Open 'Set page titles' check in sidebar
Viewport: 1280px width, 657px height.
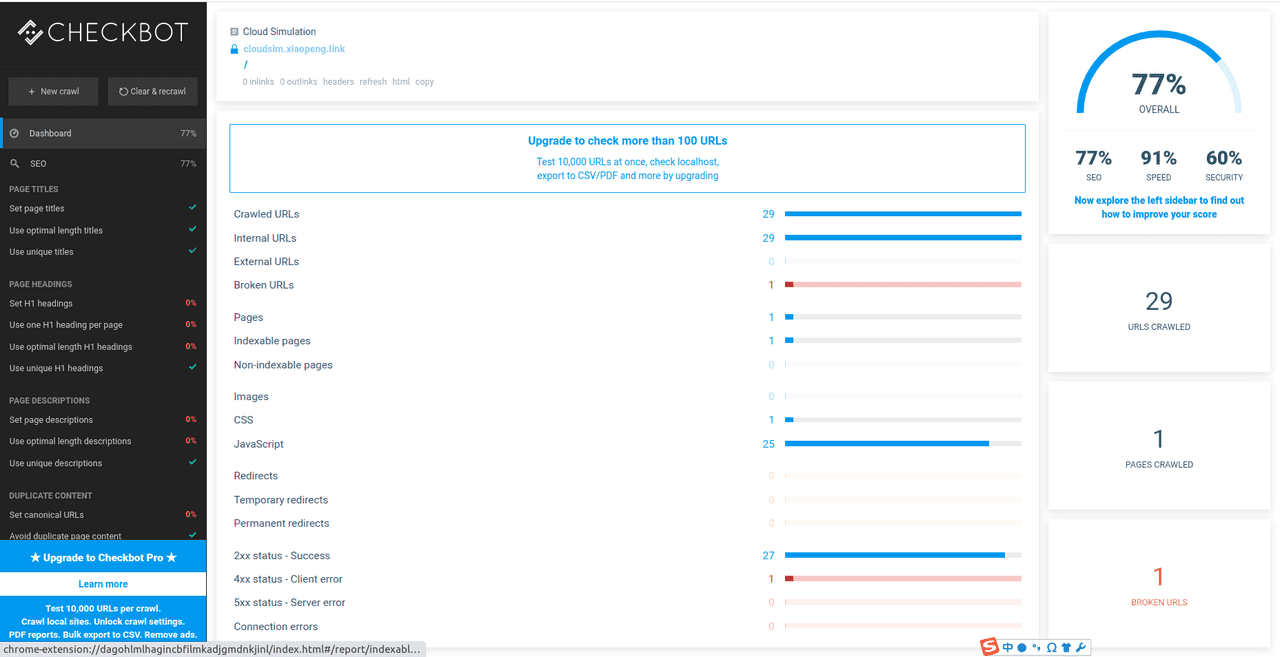click(x=37, y=208)
